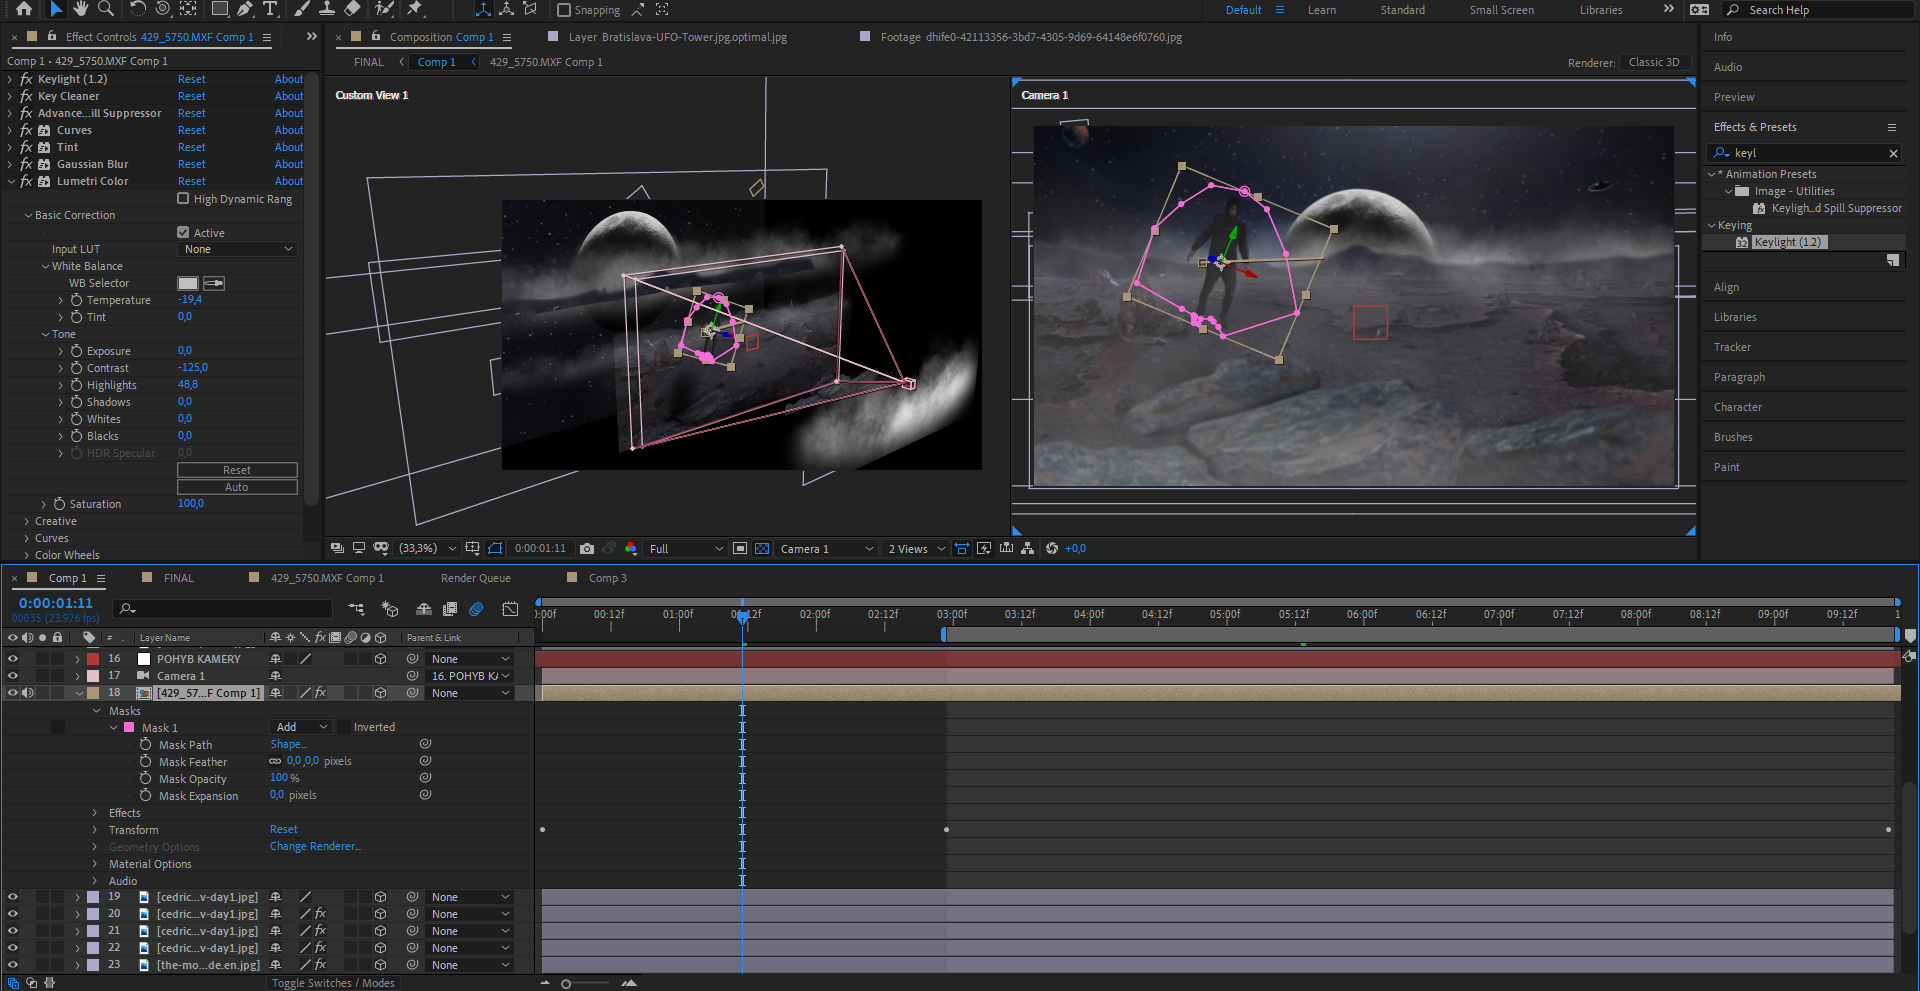This screenshot has height=991, width=1920.
Task: Open the Input LUT dropdown
Action: tap(238, 249)
